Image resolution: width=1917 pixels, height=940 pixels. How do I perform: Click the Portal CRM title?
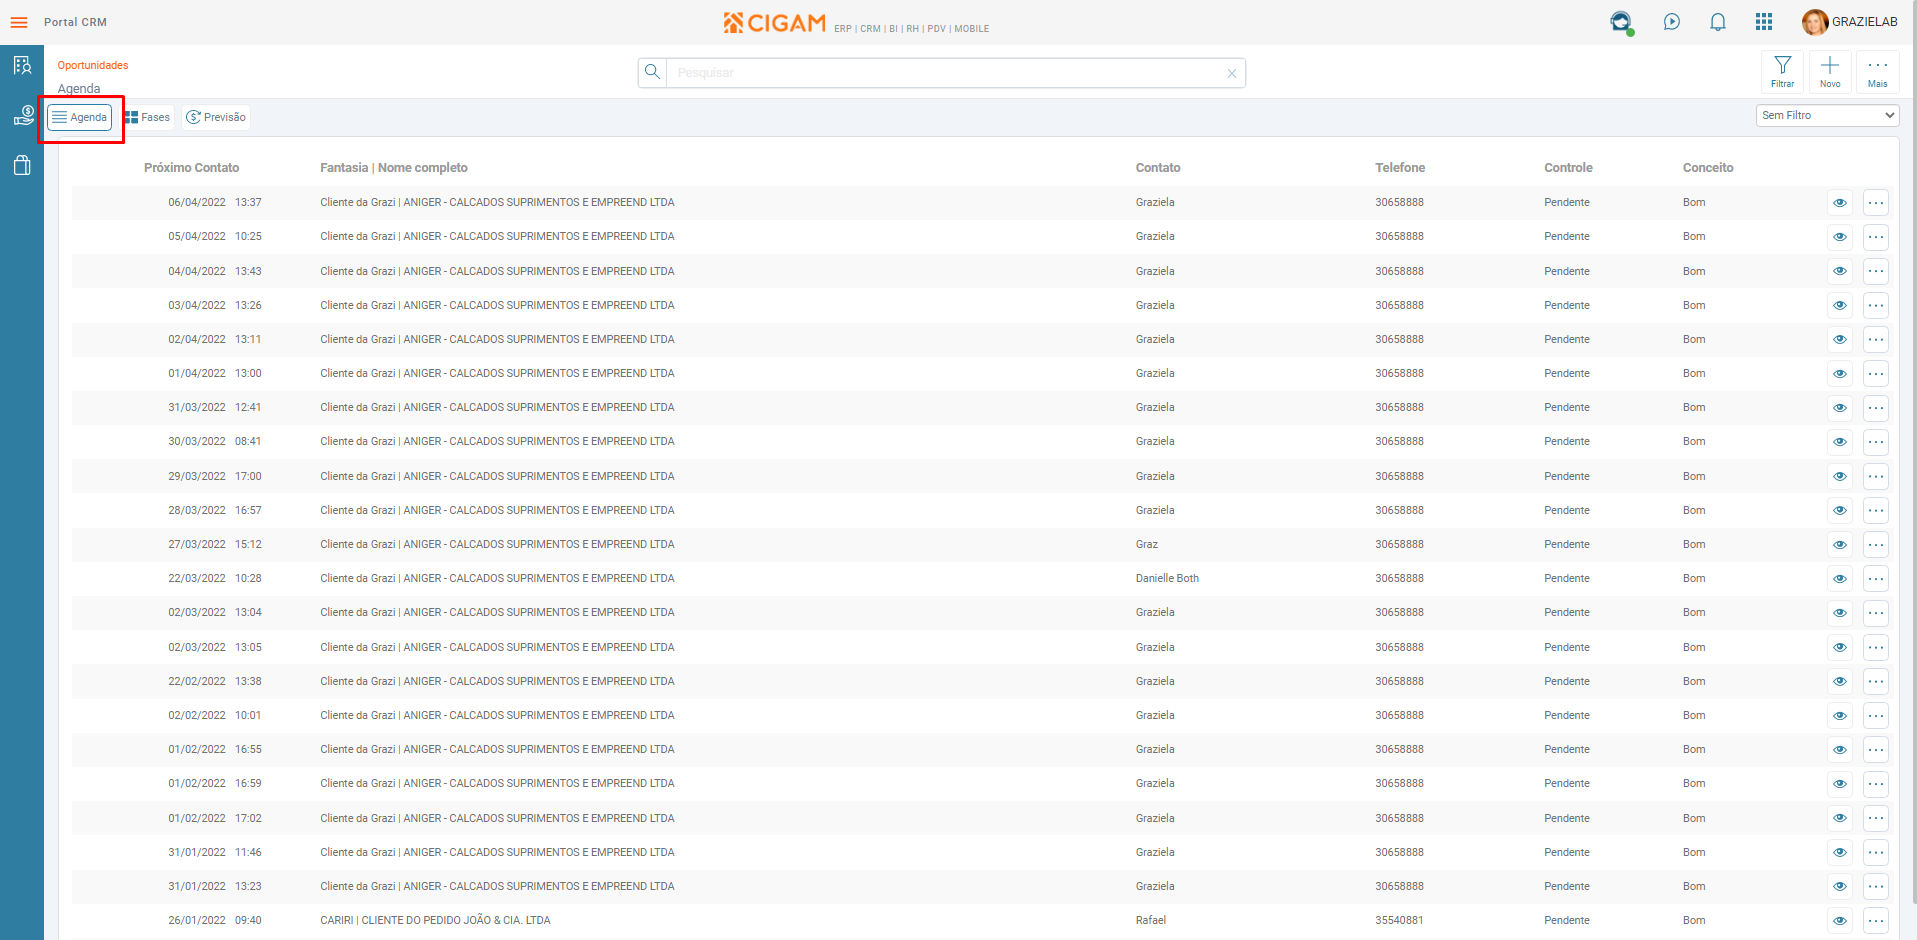[x=75, y=22]
